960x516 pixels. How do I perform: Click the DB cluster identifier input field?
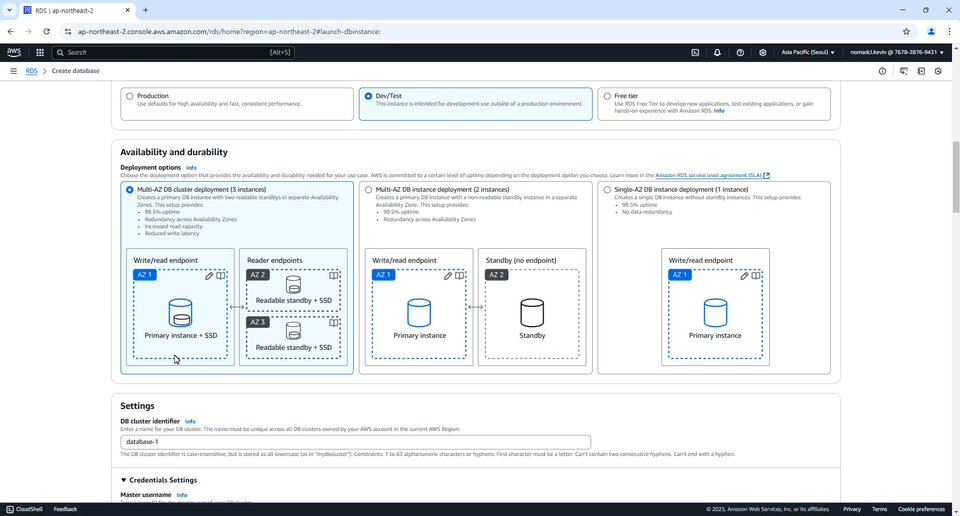click(355, 442)
